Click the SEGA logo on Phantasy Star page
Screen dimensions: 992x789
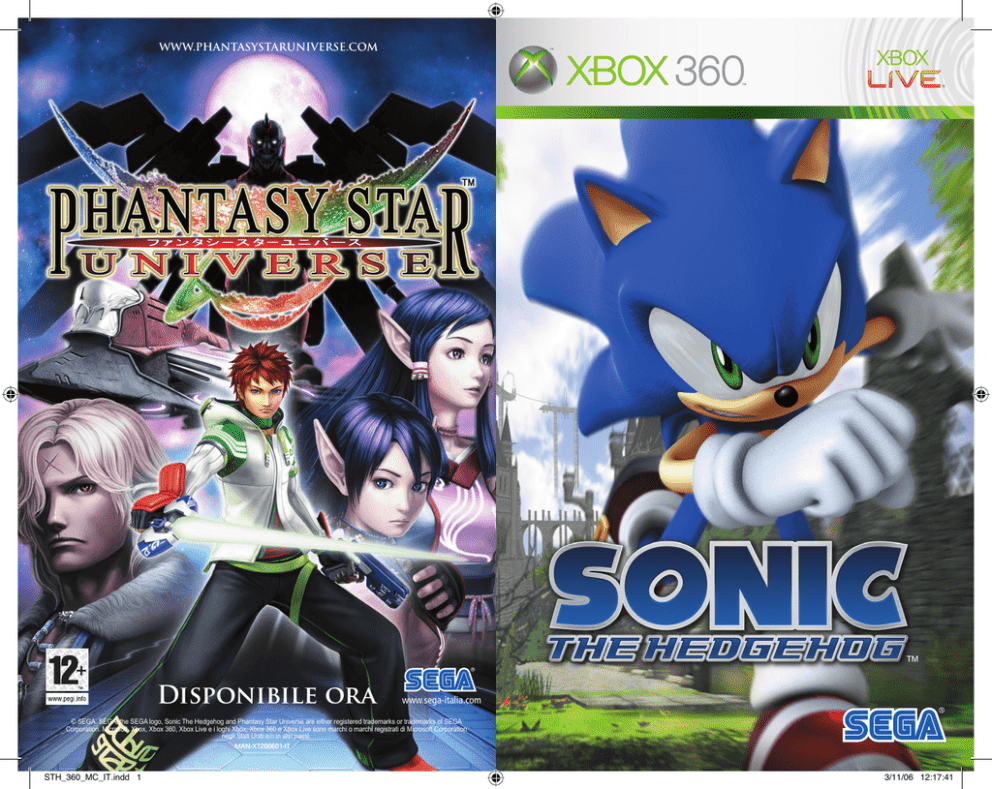pyautogui.click(x=440, y=680)
